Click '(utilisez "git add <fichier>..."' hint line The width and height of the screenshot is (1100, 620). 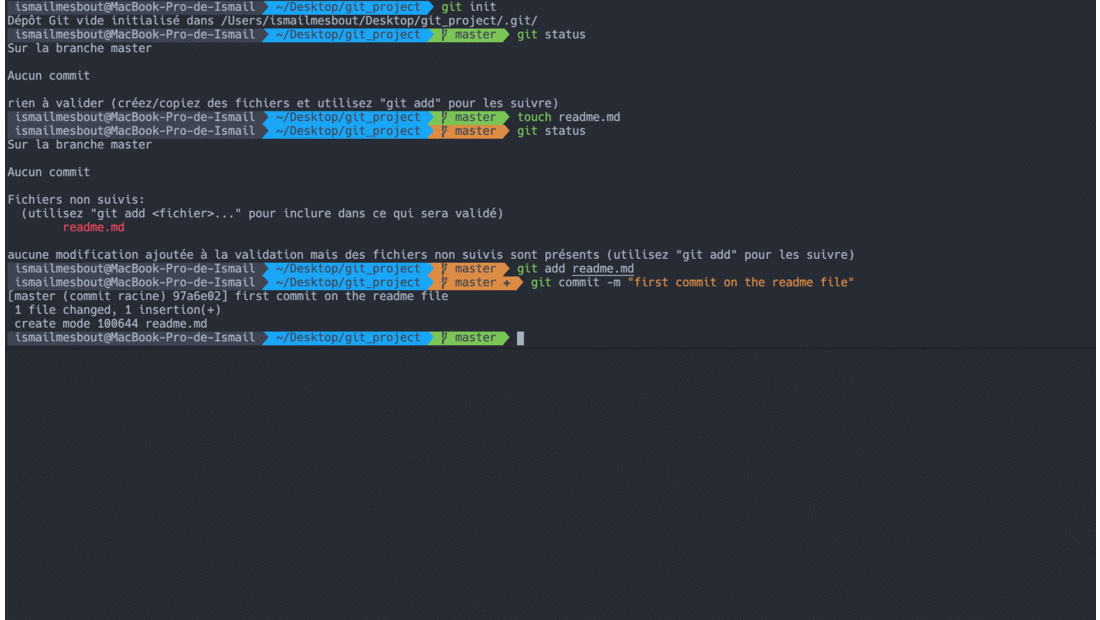pos(262,213)
